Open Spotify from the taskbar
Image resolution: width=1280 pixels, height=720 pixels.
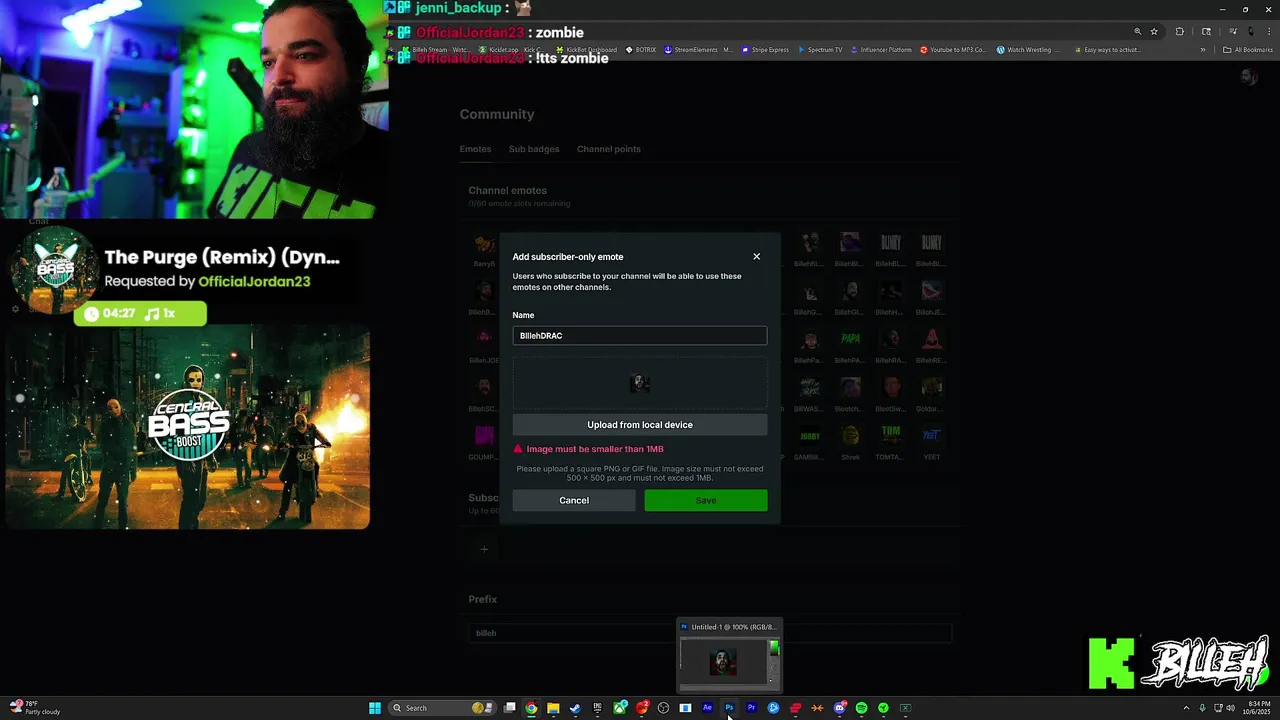click(x=861, y=708)
